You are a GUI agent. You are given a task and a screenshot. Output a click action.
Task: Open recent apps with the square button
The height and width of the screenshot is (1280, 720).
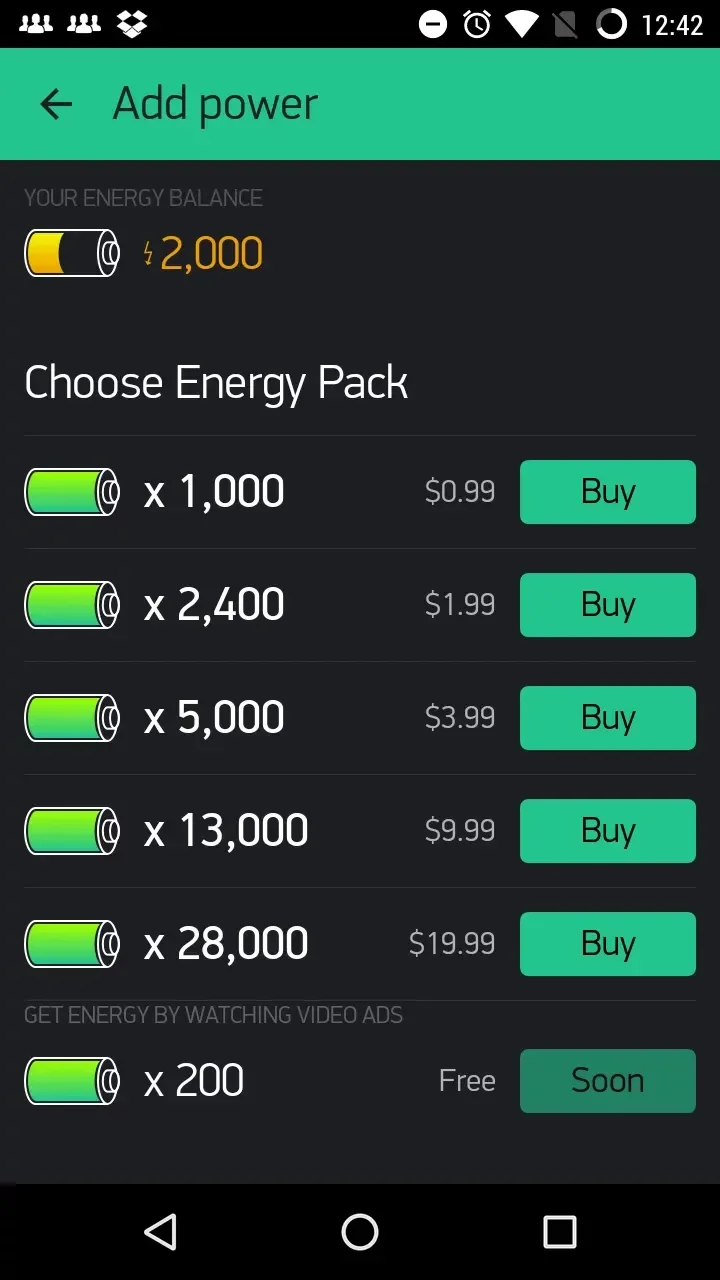pyautogui.click(x=560, y=1232)
